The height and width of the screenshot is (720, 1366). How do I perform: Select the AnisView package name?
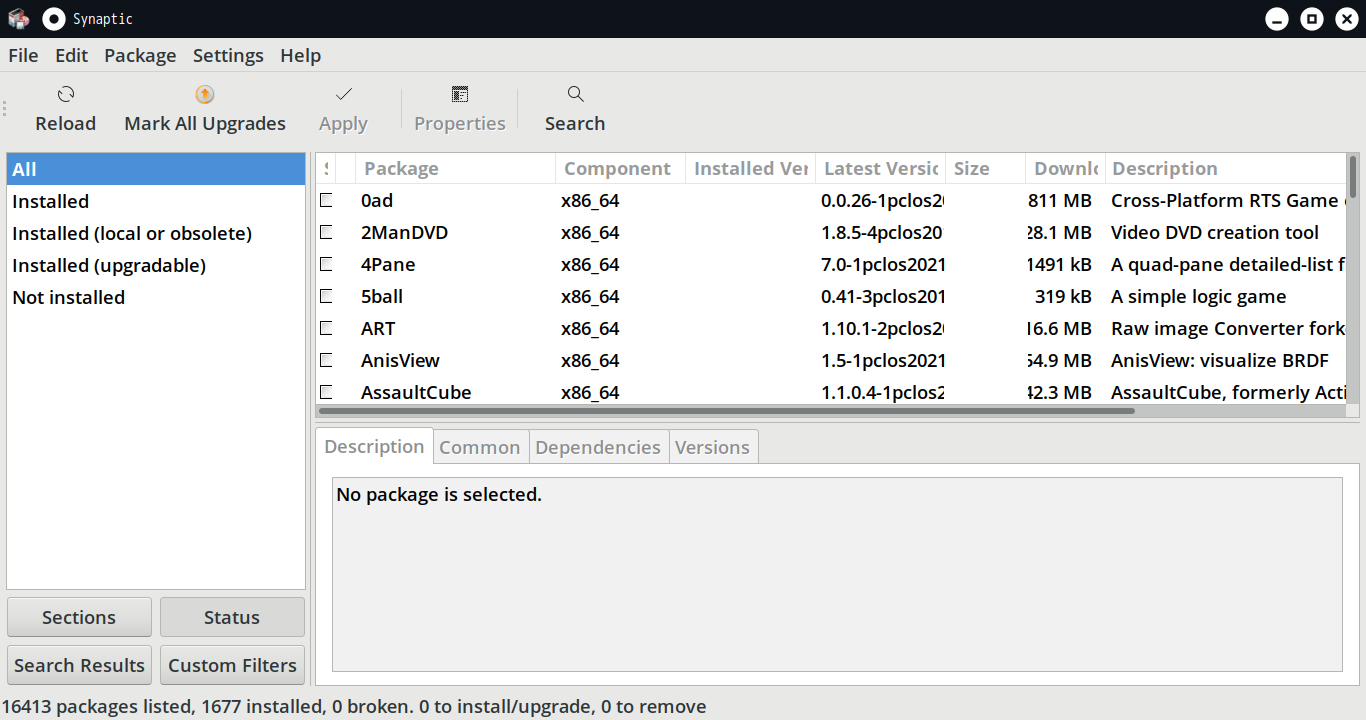point(400,360)
